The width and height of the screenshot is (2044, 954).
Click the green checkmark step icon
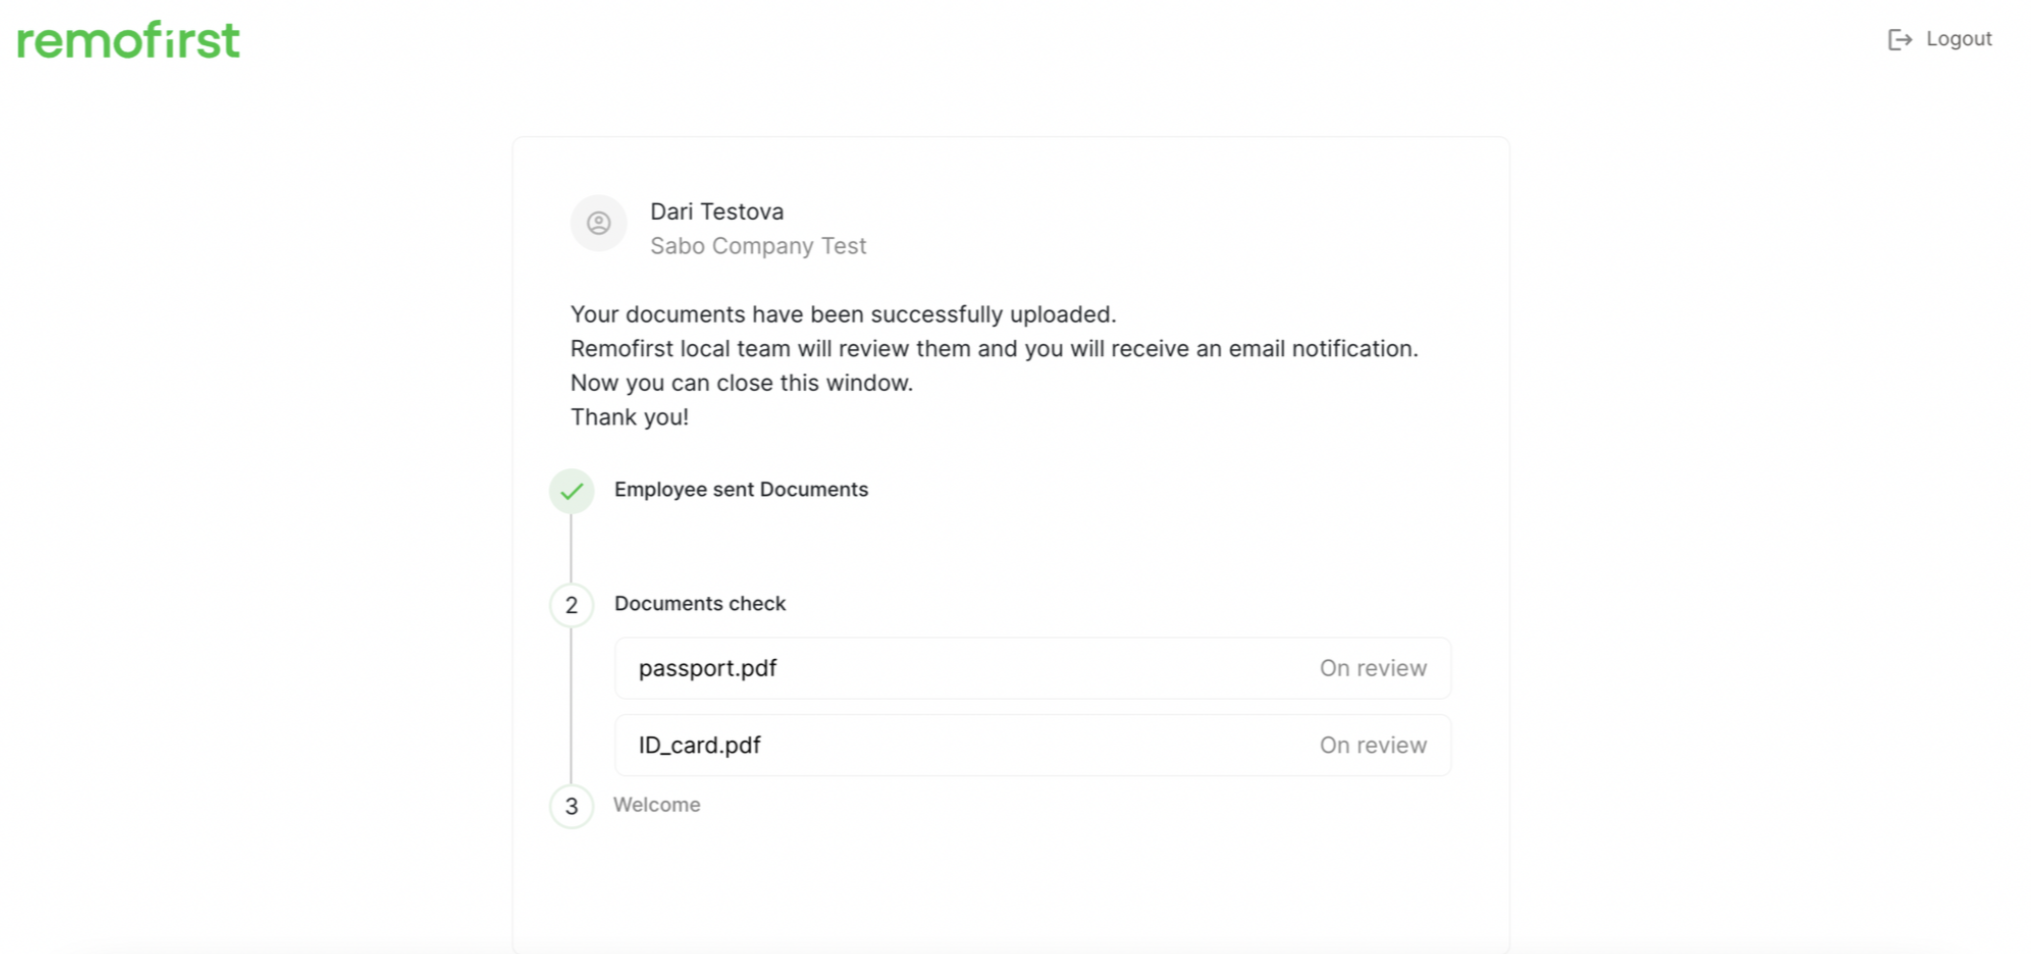point(571,491)
